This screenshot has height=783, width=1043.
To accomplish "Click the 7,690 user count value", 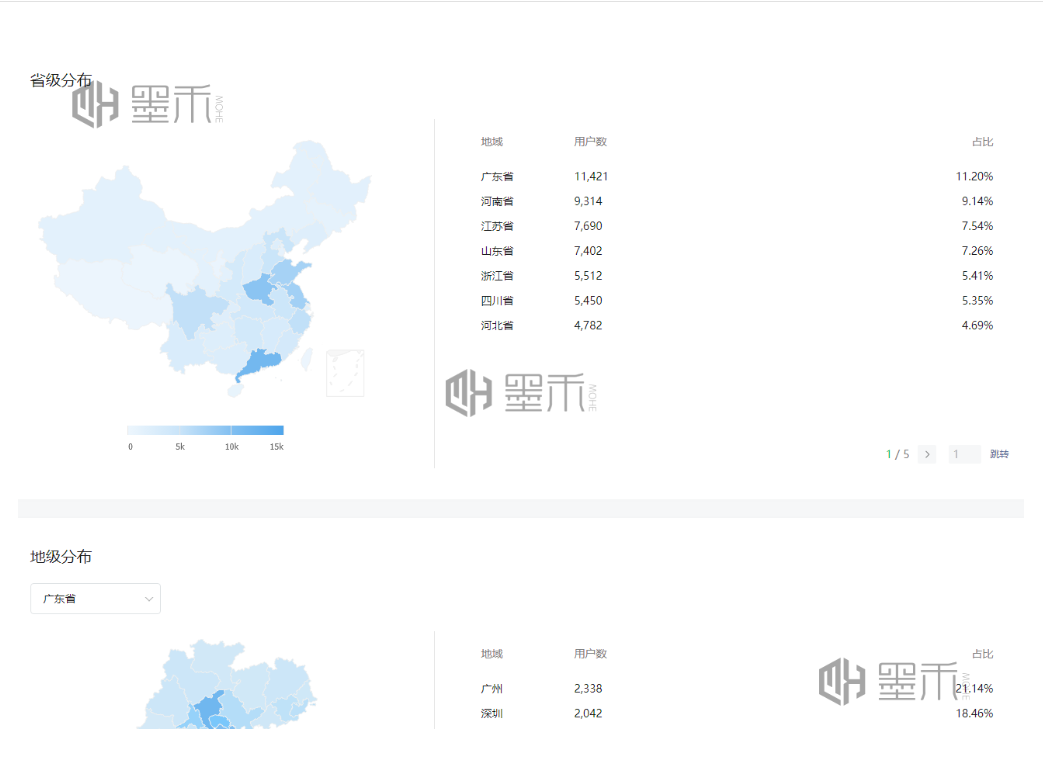I will click(x=588, y=226).
